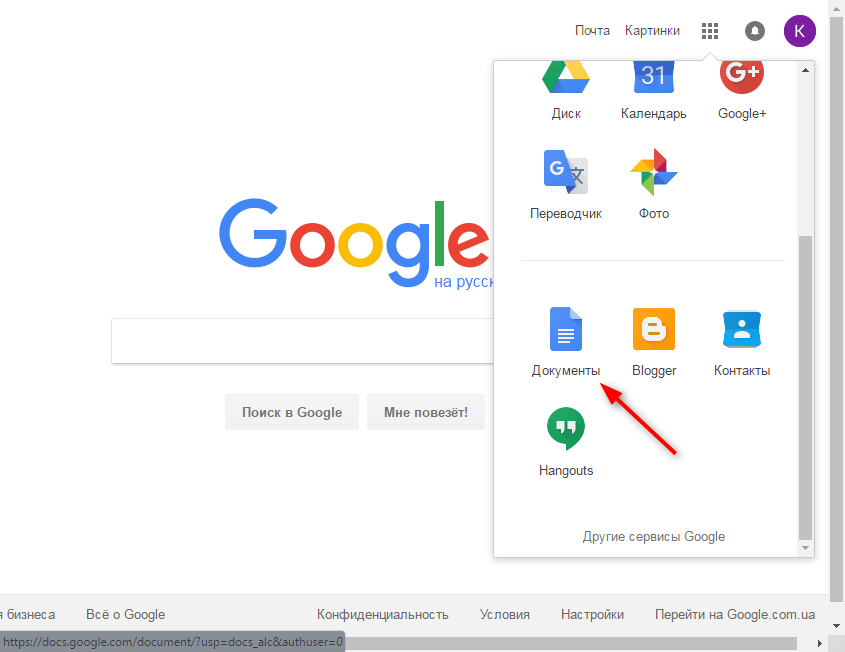Open the notifications bell

(754, 31)
